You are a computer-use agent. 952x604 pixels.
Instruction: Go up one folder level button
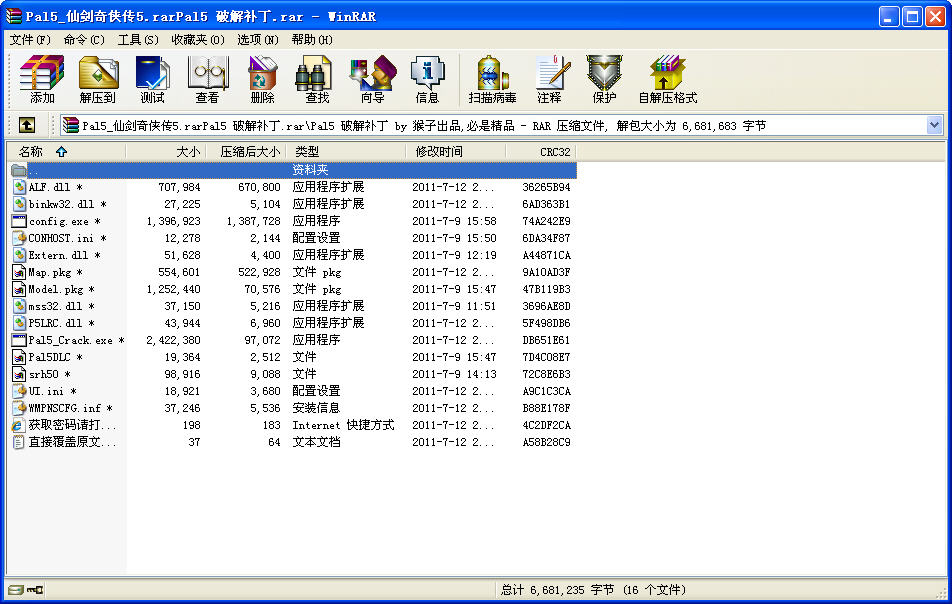coord(27,125)
